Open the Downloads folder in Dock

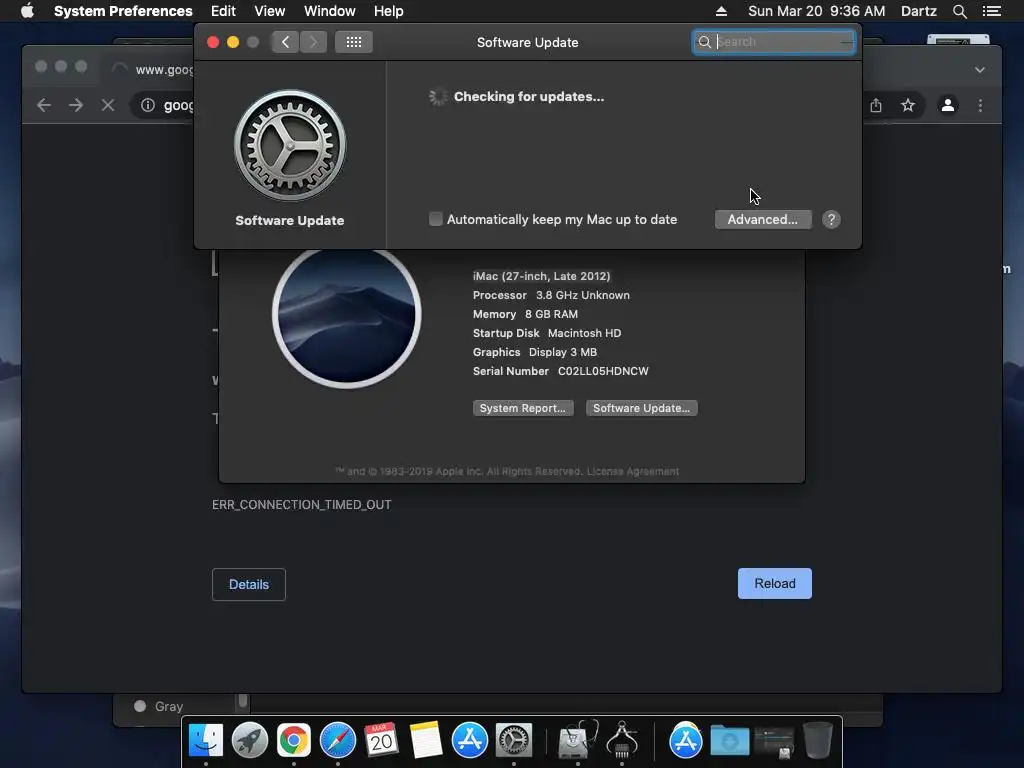click(x=729, y=740)
